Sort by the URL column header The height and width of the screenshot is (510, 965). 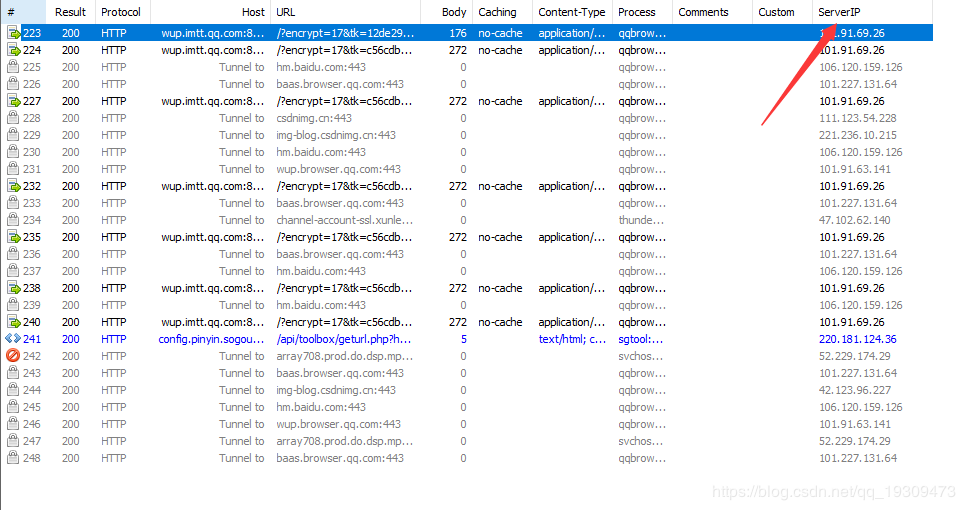tap(345, 12)
